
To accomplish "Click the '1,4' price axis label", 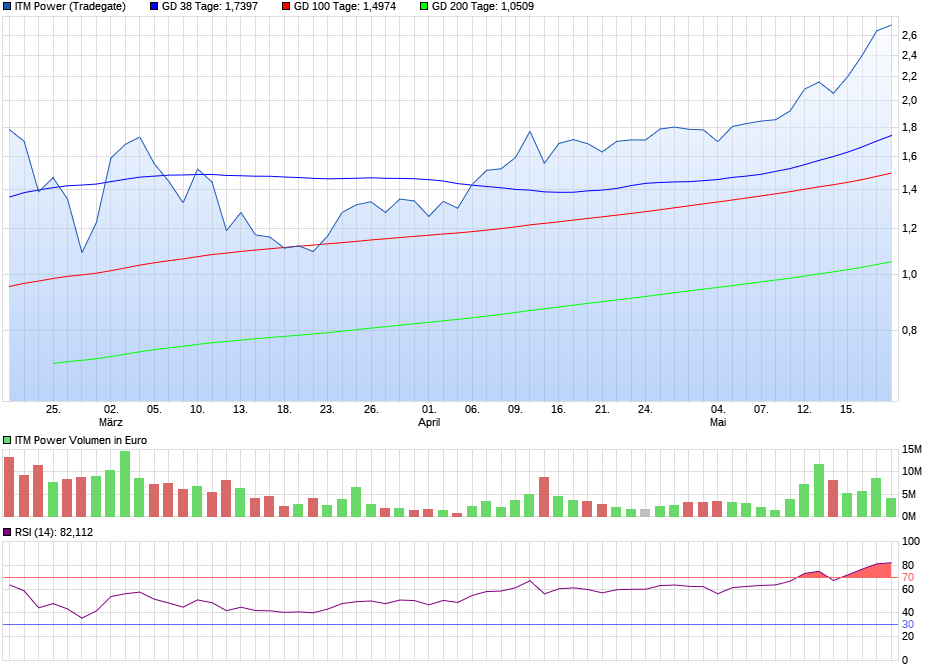I will pyautogui.click(x=909, y=190).
